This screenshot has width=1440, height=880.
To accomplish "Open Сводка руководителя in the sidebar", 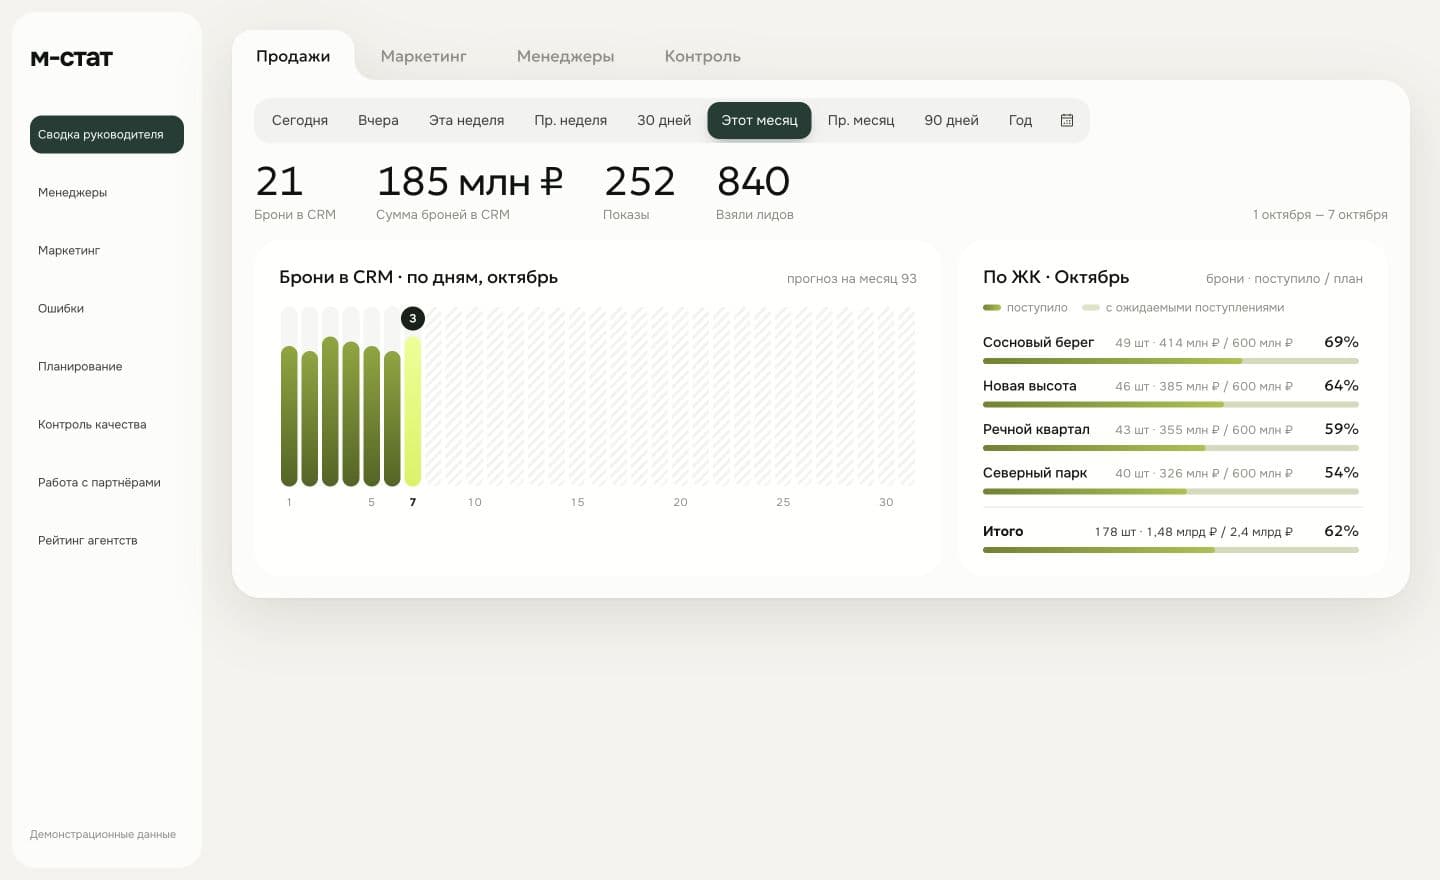I will (x=107, y=134).
